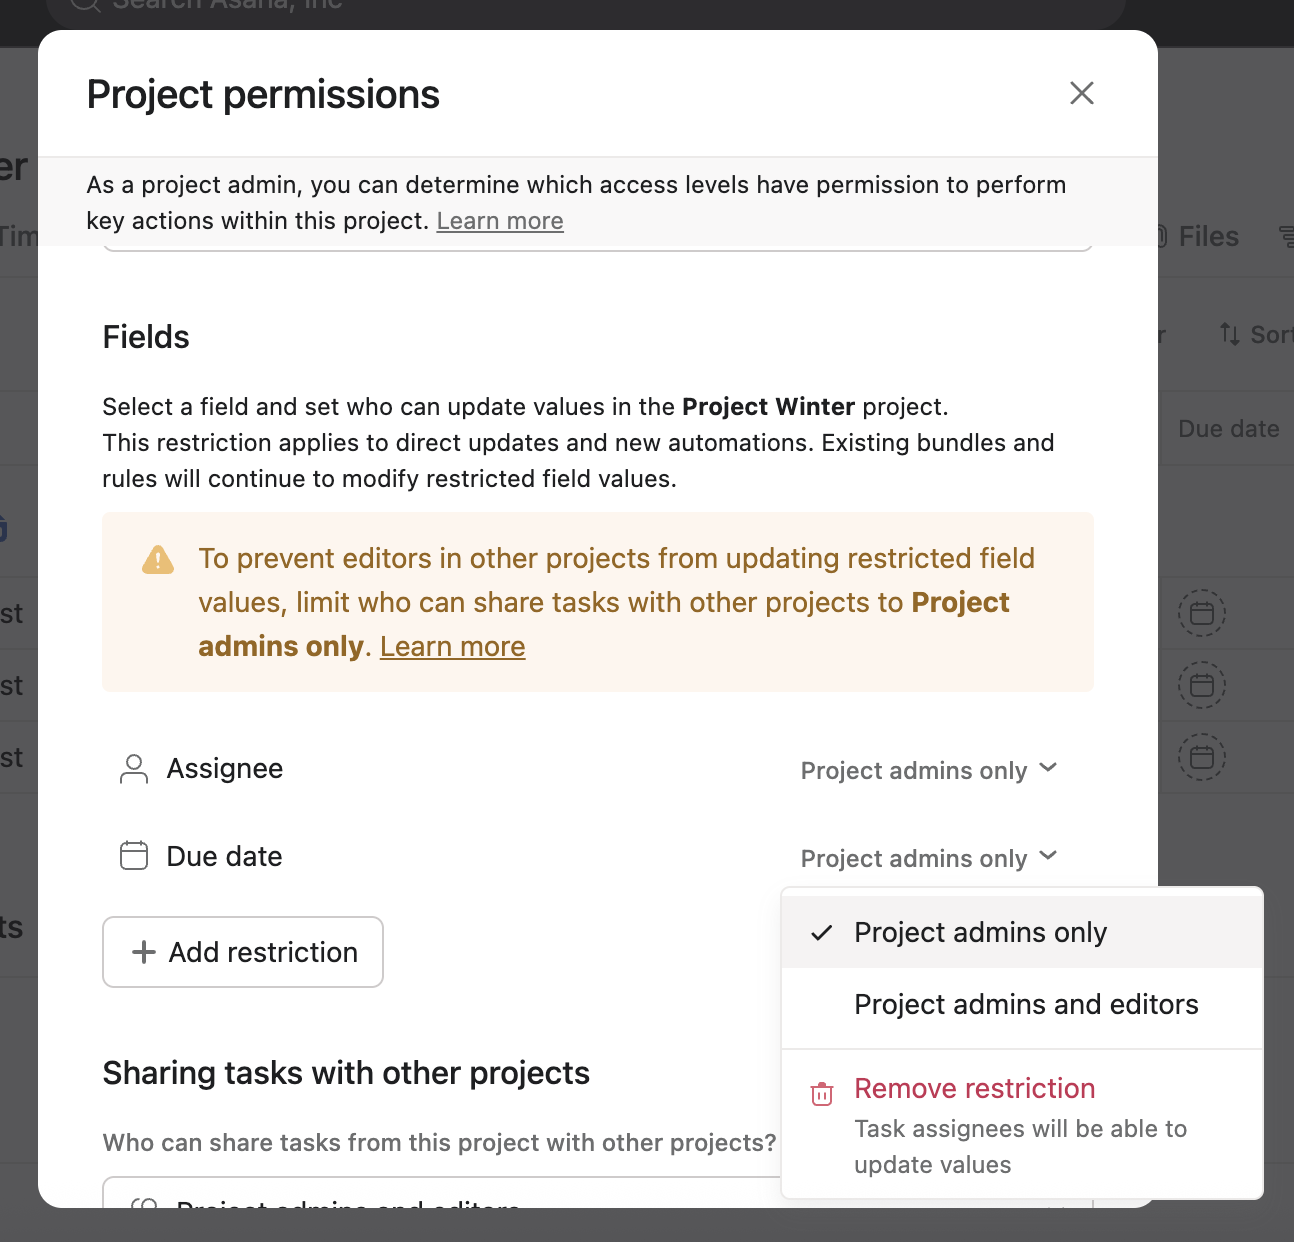
Task: Select Project admins only in menu
Action: 980,933
